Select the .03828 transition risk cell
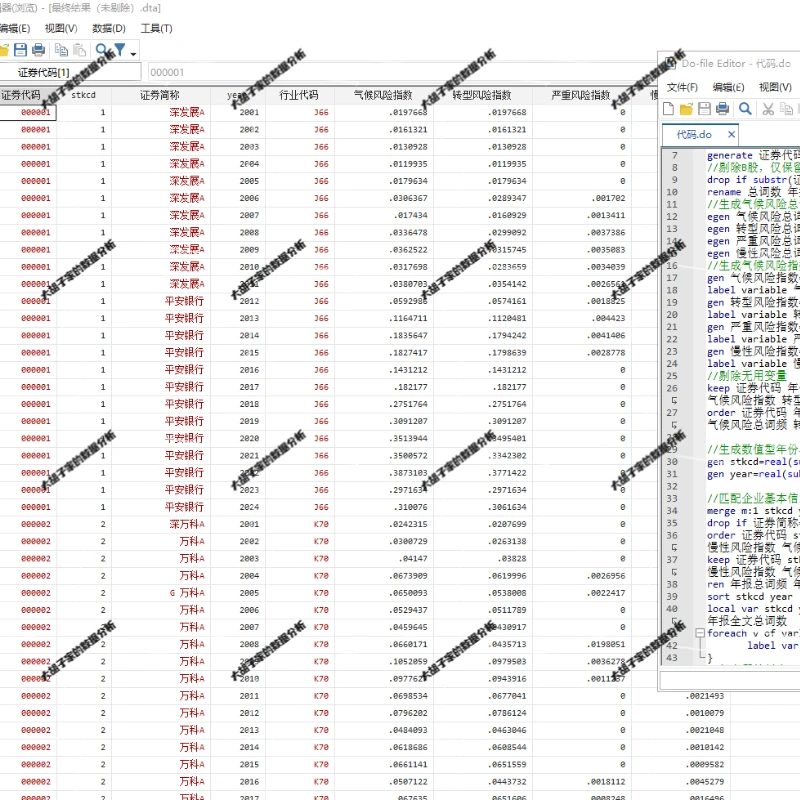800x800 pixels. (x=483, y=559)
